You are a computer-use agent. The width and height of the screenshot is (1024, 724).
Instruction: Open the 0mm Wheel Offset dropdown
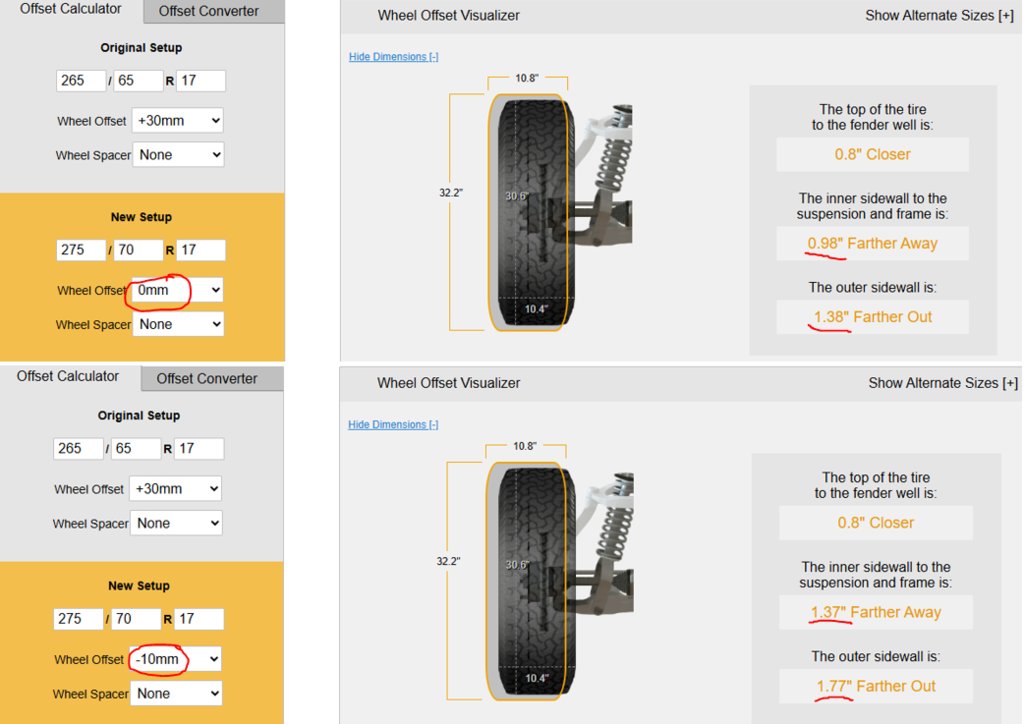pyautogui.click(x=178, y=290)
